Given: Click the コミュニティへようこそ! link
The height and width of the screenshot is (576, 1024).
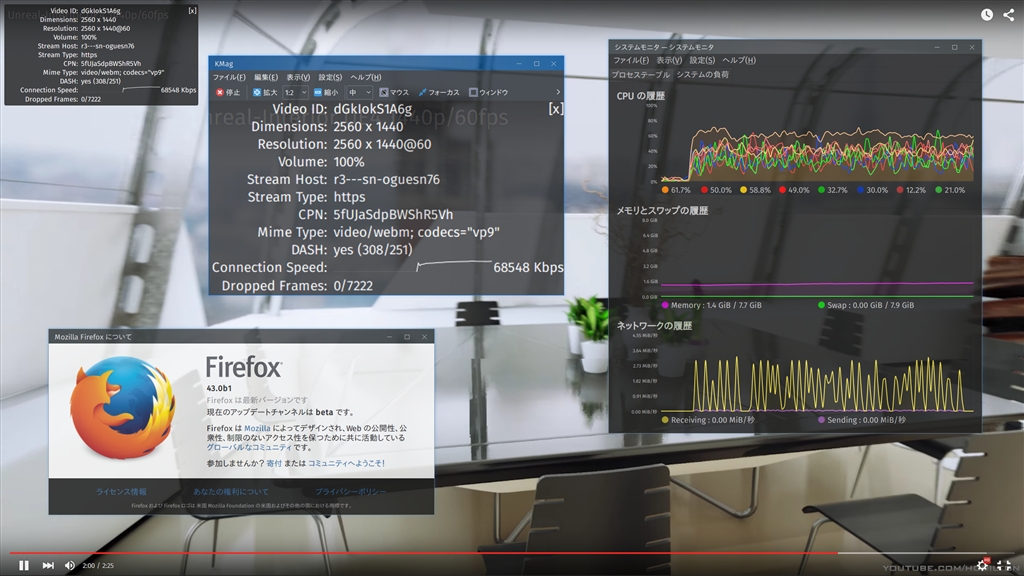Looking at the screenshot, I should pyautogui.click(x=346, y=463).
